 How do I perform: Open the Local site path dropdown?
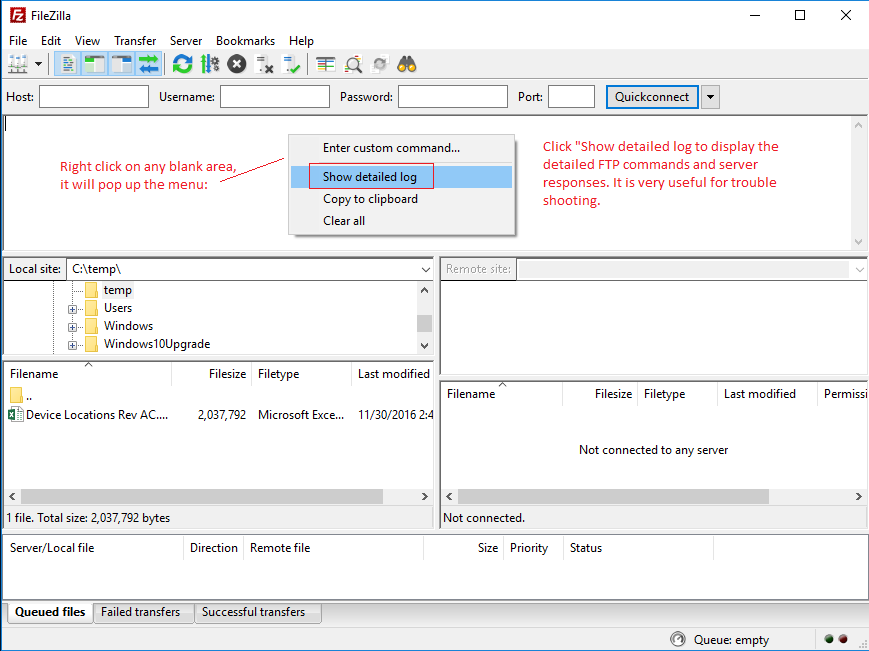pyautogui.click(x=425, y=269)
